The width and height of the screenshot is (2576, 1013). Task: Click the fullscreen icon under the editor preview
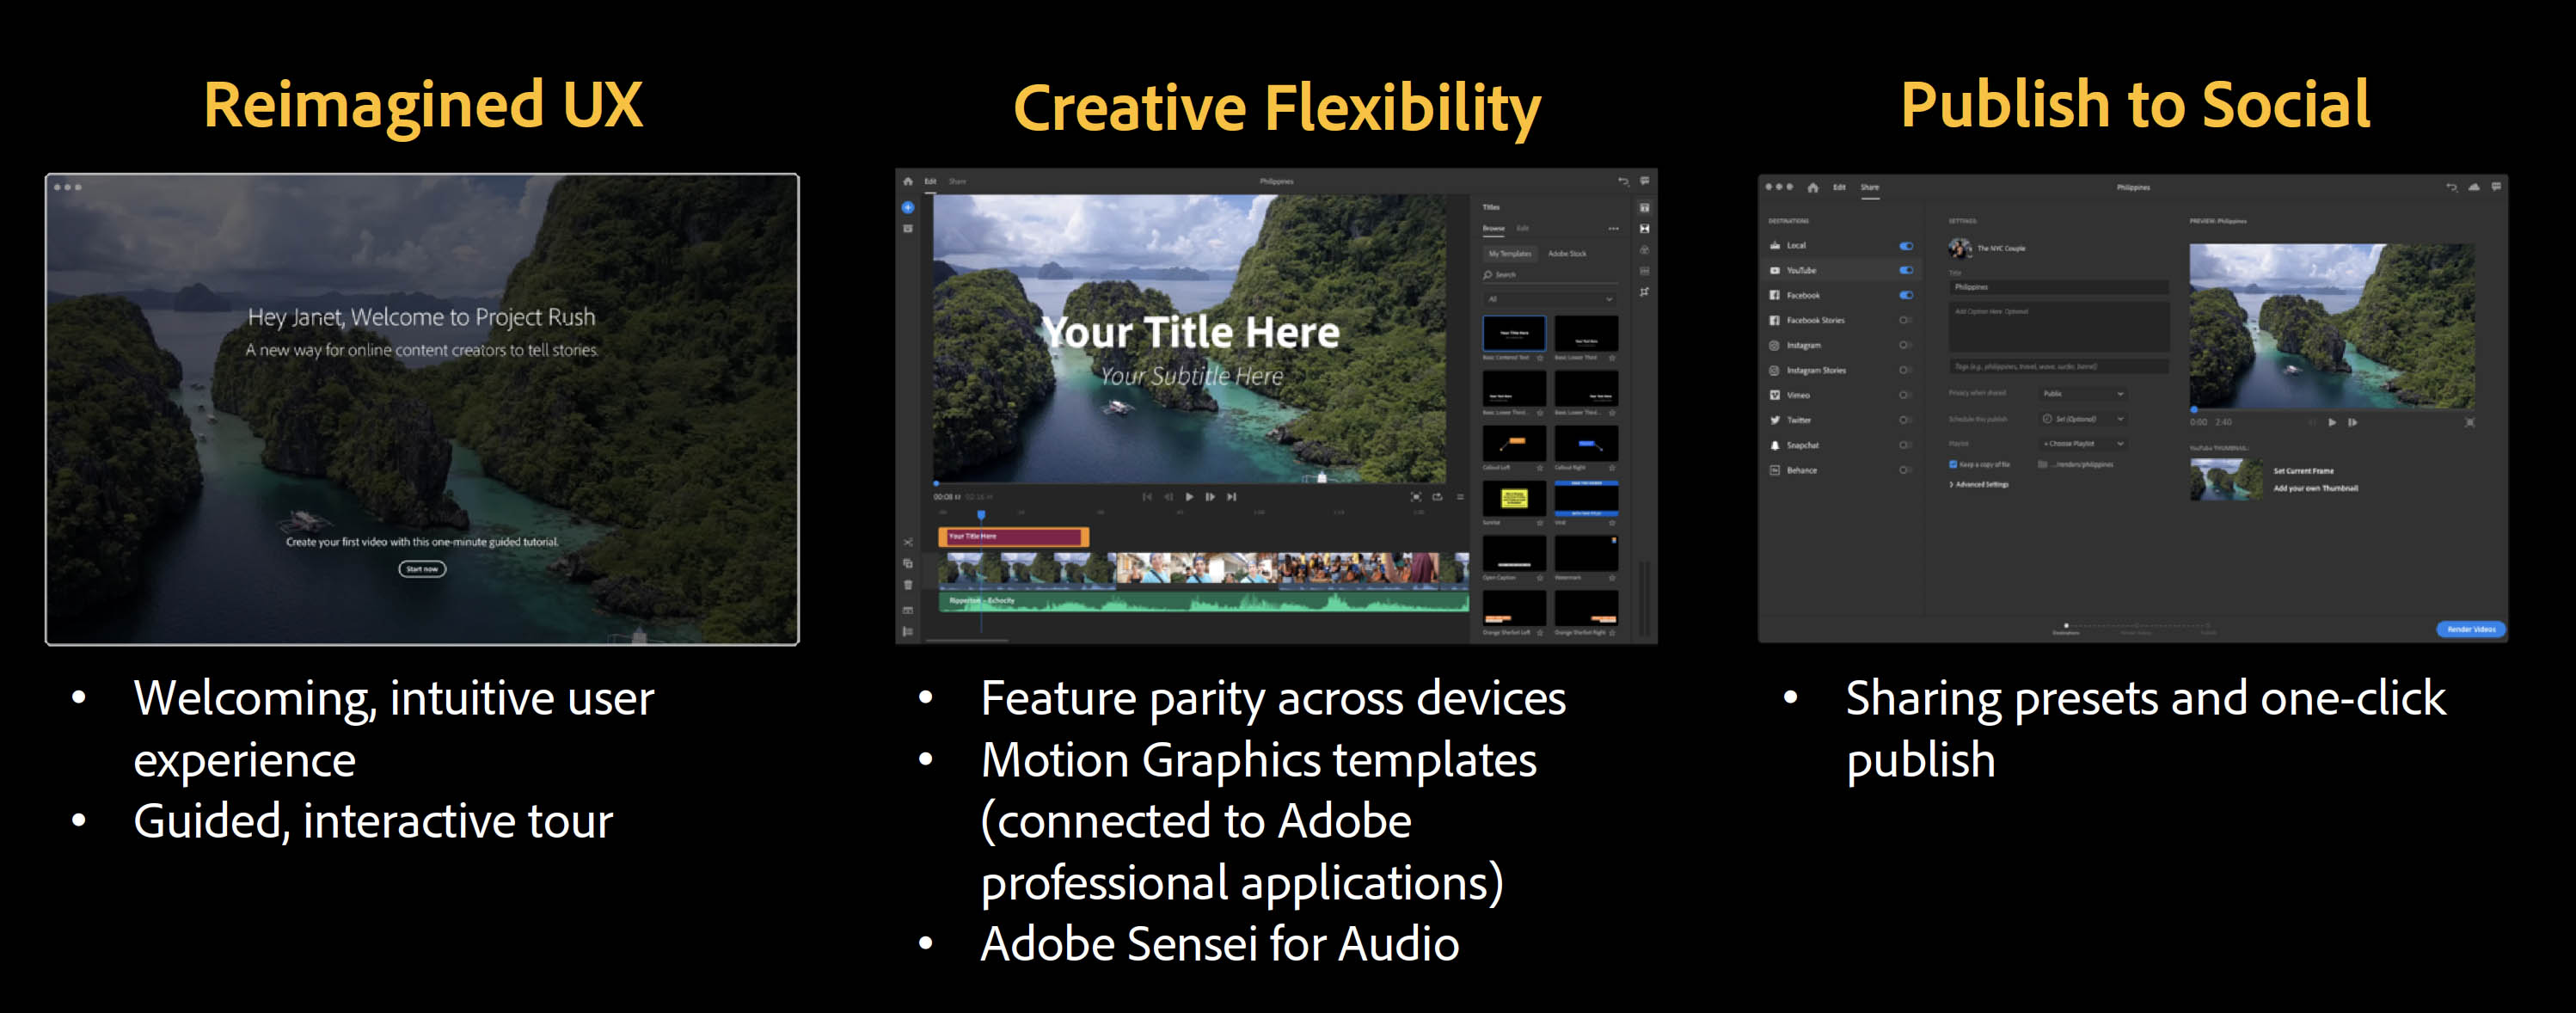coord(1416,497)
